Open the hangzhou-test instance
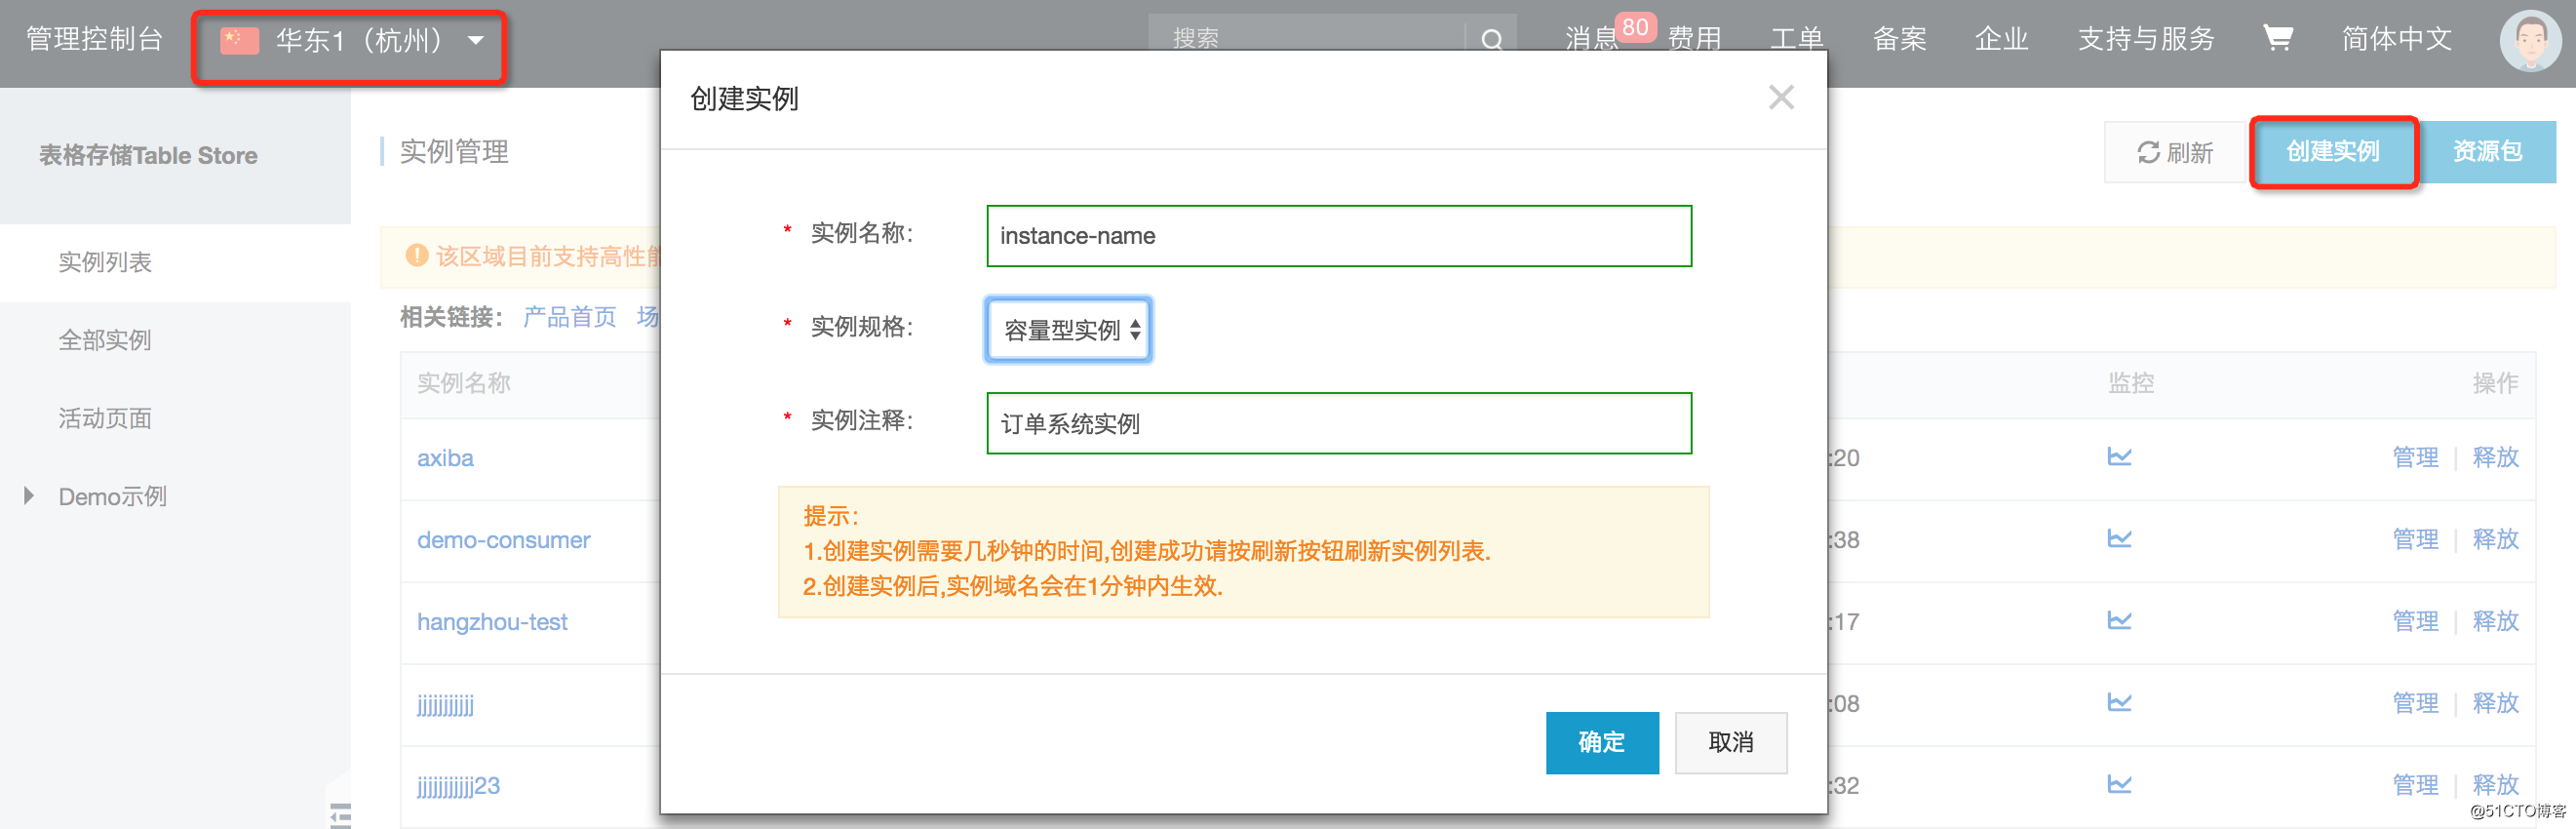 [492, 622]
